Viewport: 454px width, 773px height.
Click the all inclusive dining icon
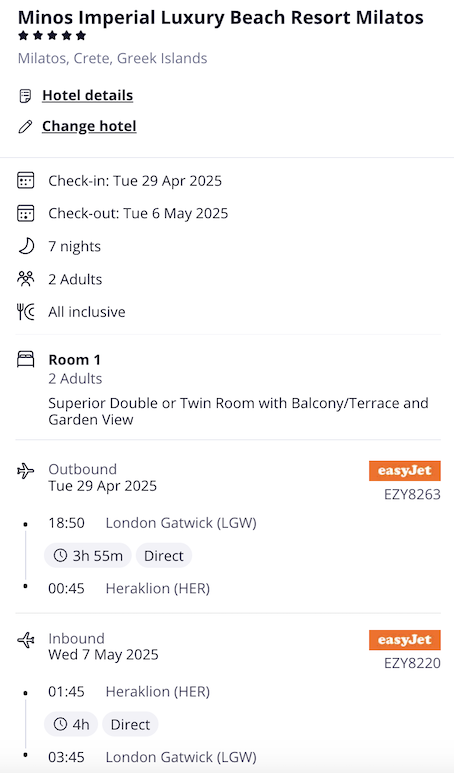pyautogui.click(x=26, y=312)
